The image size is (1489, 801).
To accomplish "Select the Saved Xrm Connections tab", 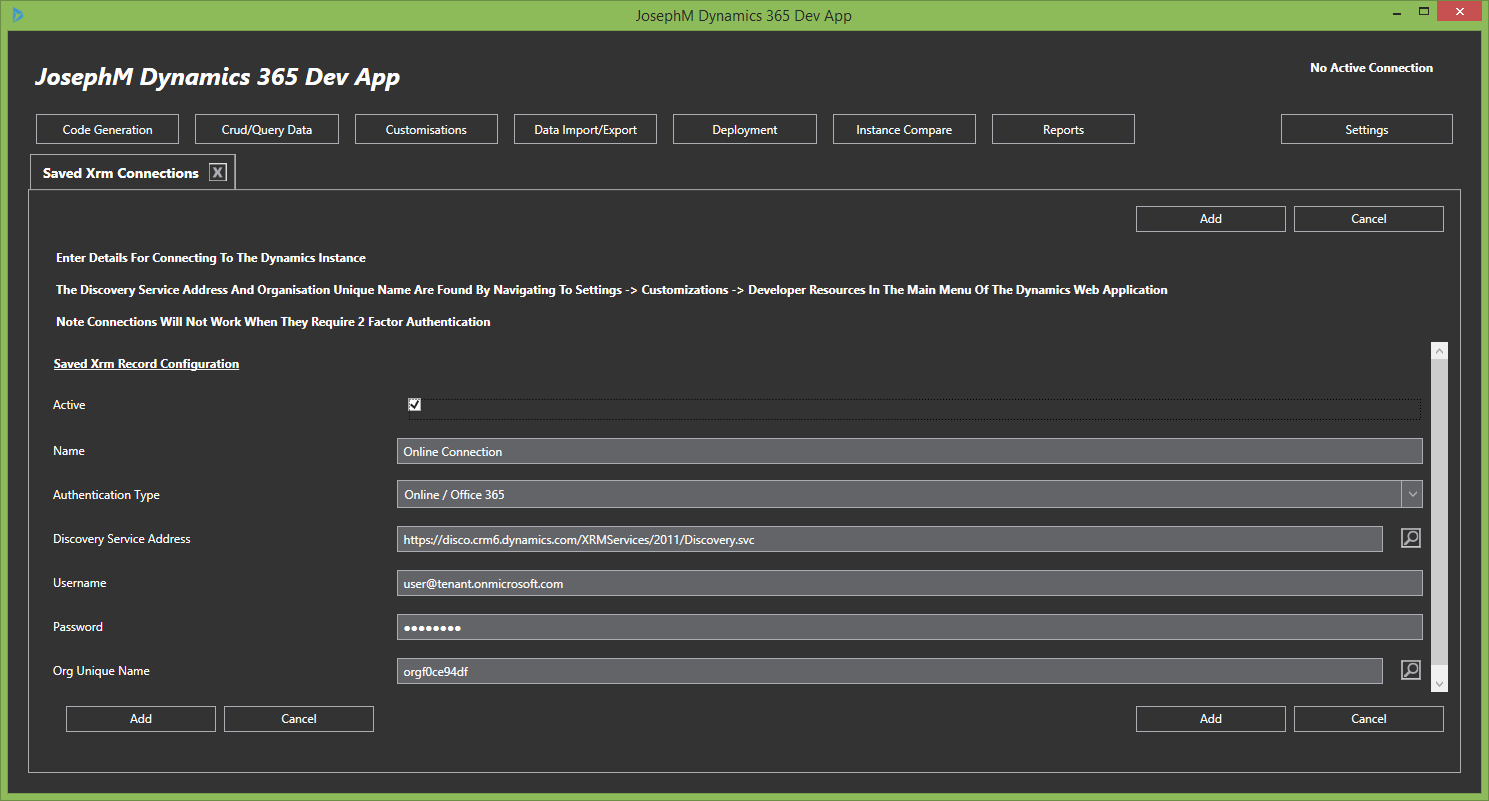I will pos(120,173).
